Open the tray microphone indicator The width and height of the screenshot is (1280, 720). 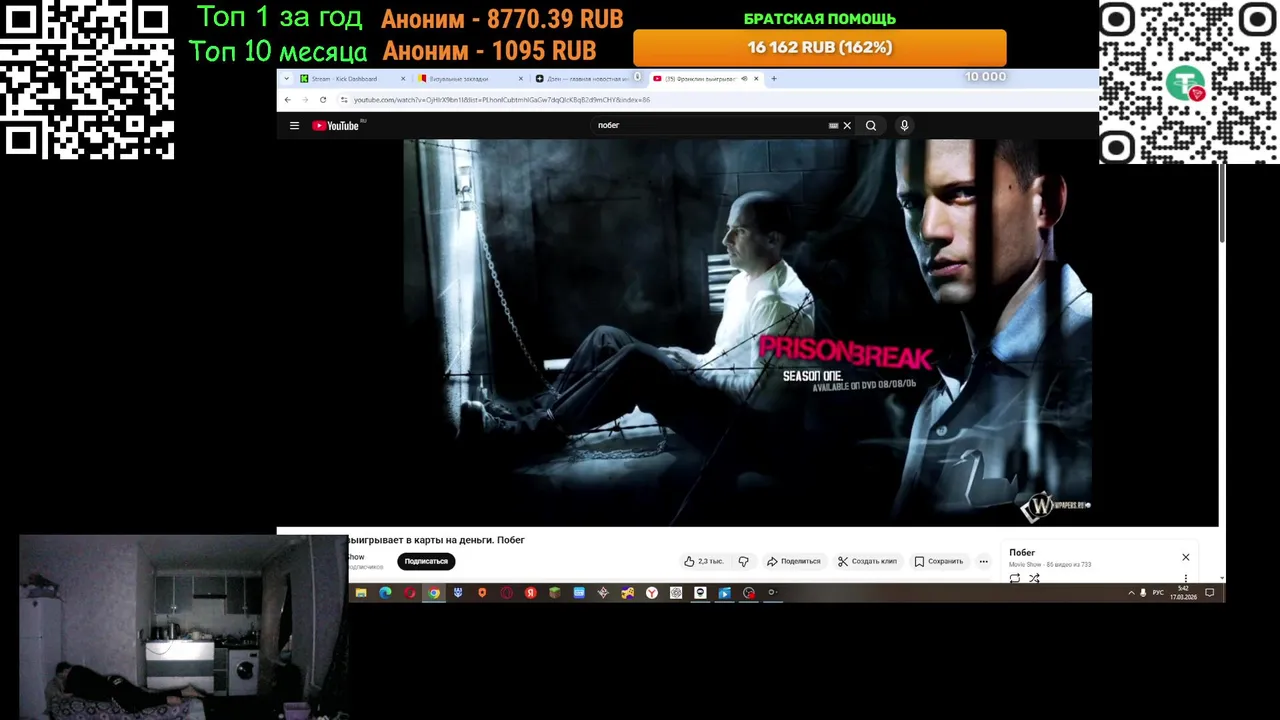click(x=1143, y=593)
